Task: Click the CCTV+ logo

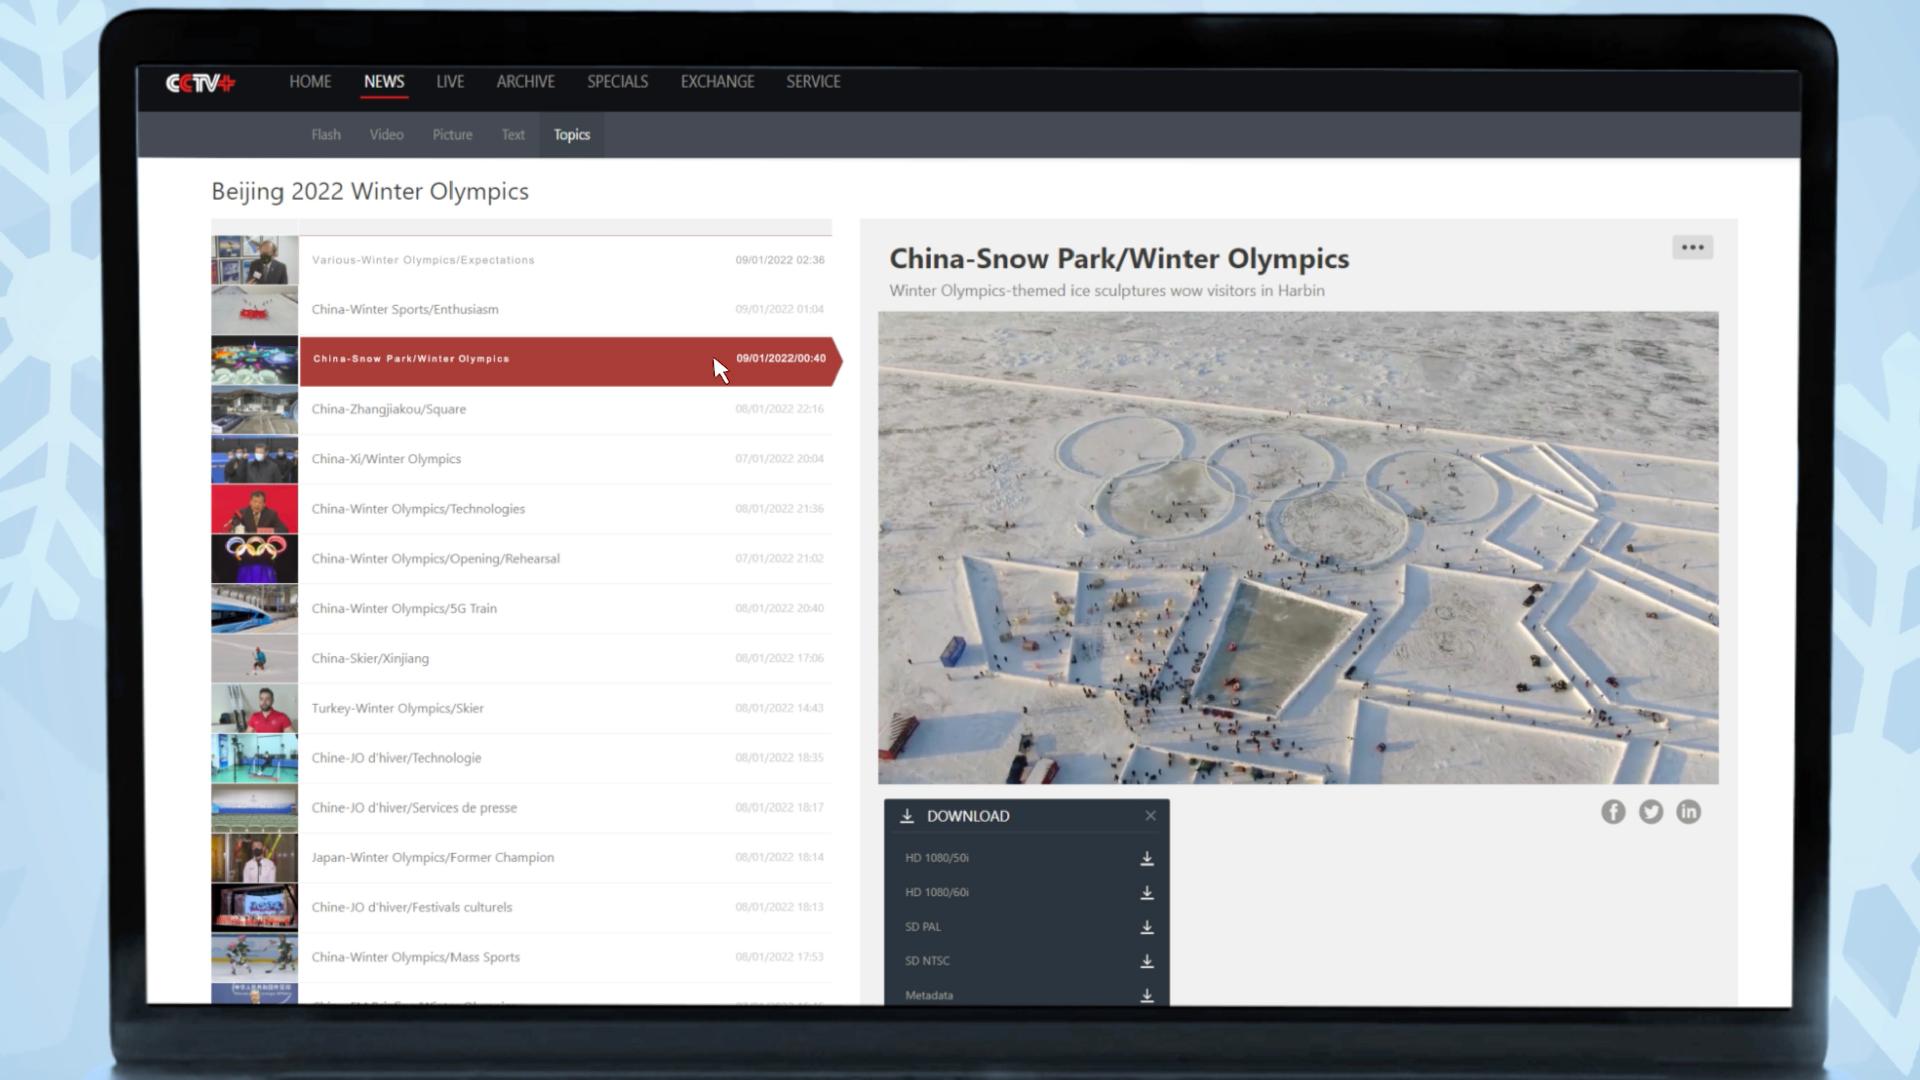Action: tap(198, 84)
